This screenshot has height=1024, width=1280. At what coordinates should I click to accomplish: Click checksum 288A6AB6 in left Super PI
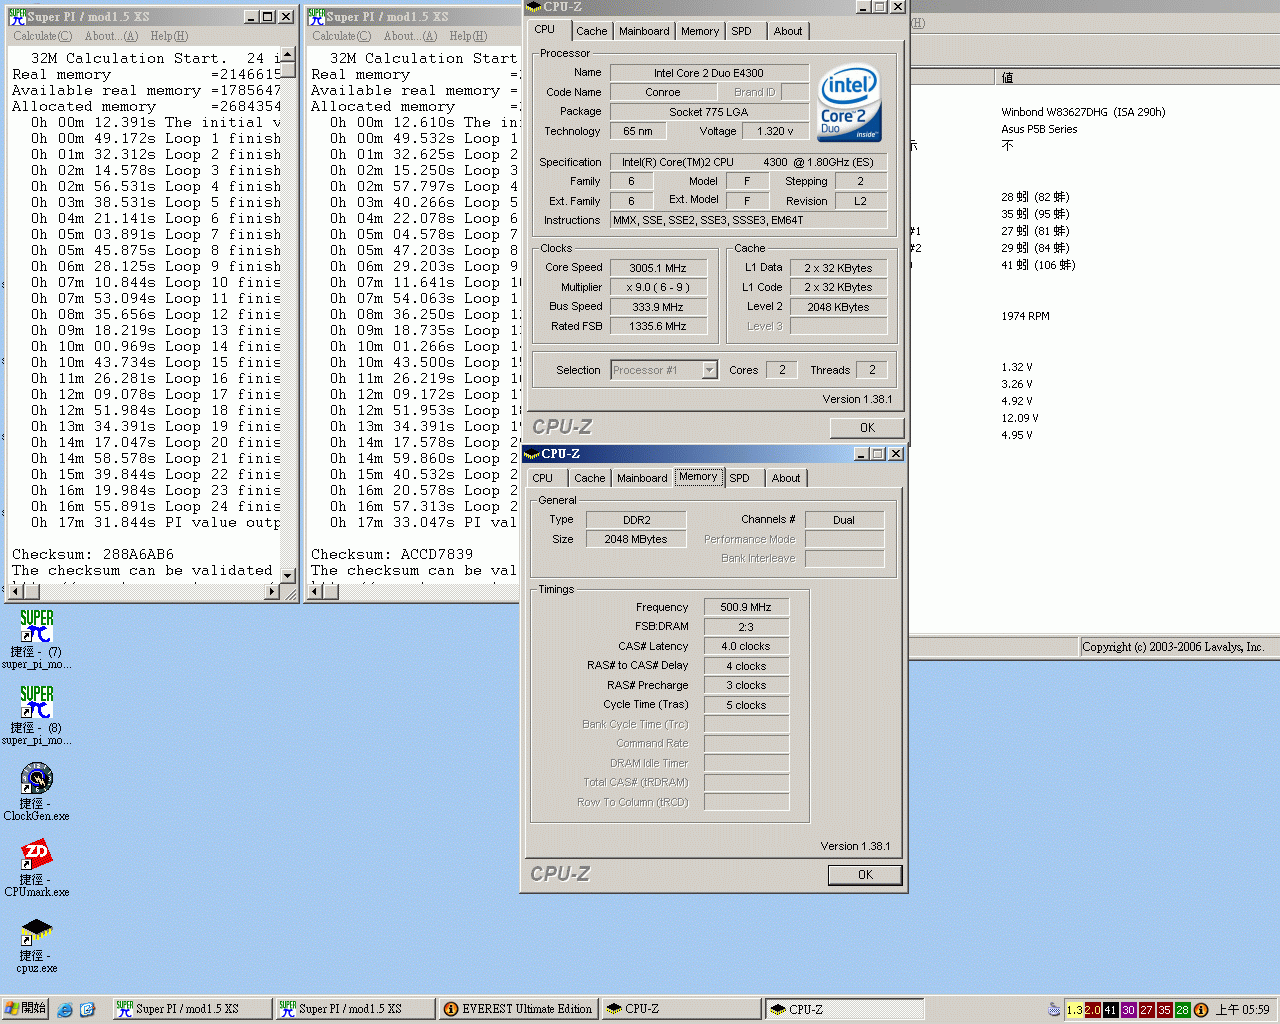click(138, 554)
